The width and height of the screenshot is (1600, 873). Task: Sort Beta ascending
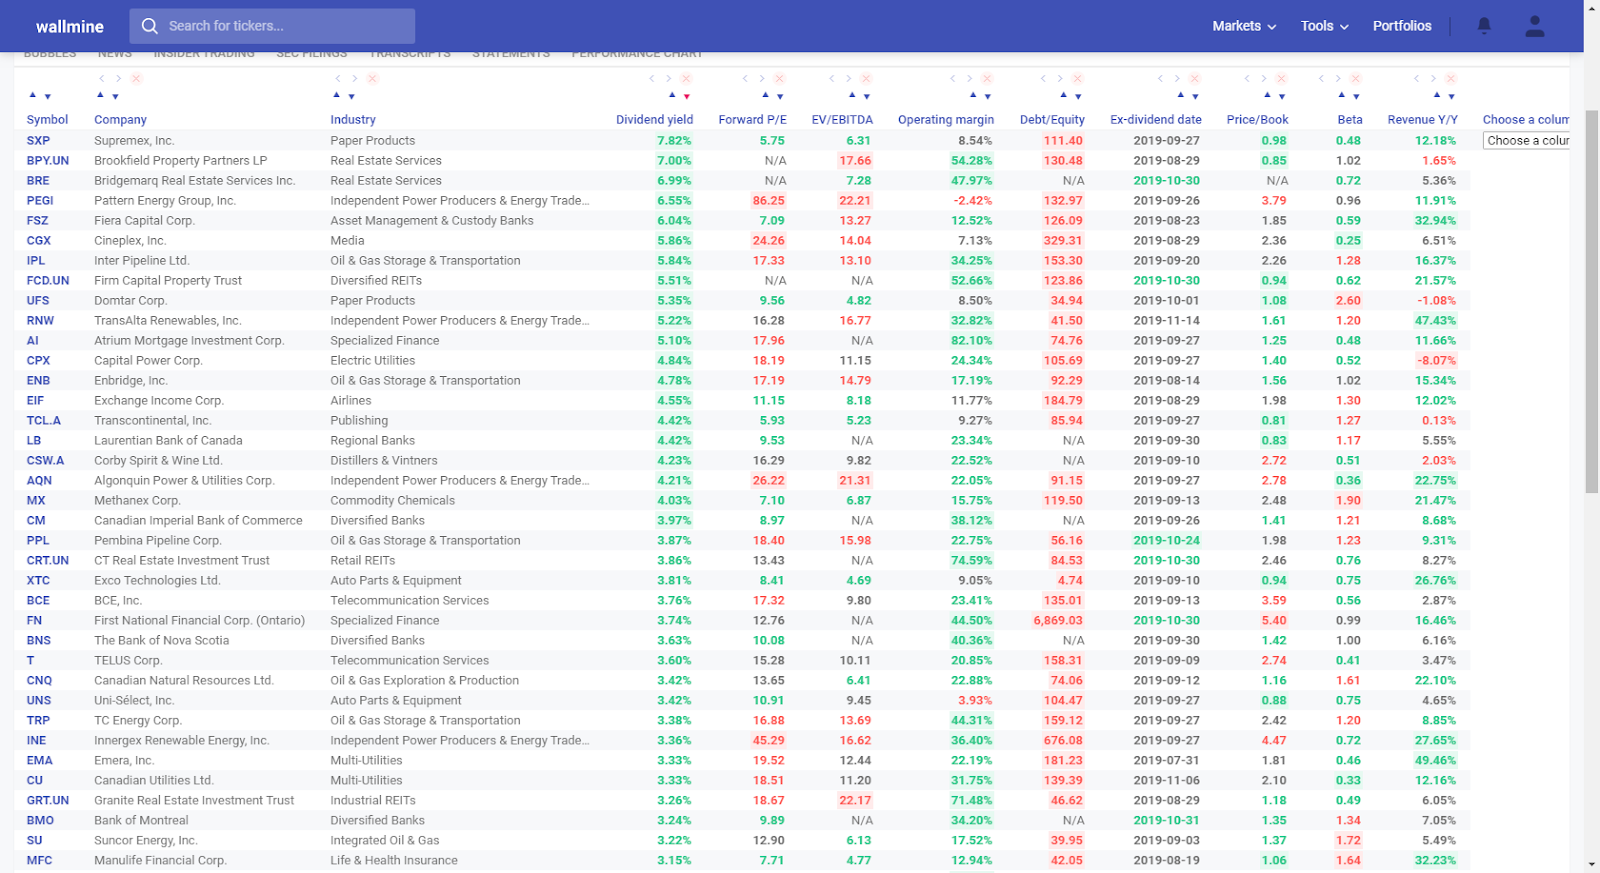click(x=1341, y=95)
